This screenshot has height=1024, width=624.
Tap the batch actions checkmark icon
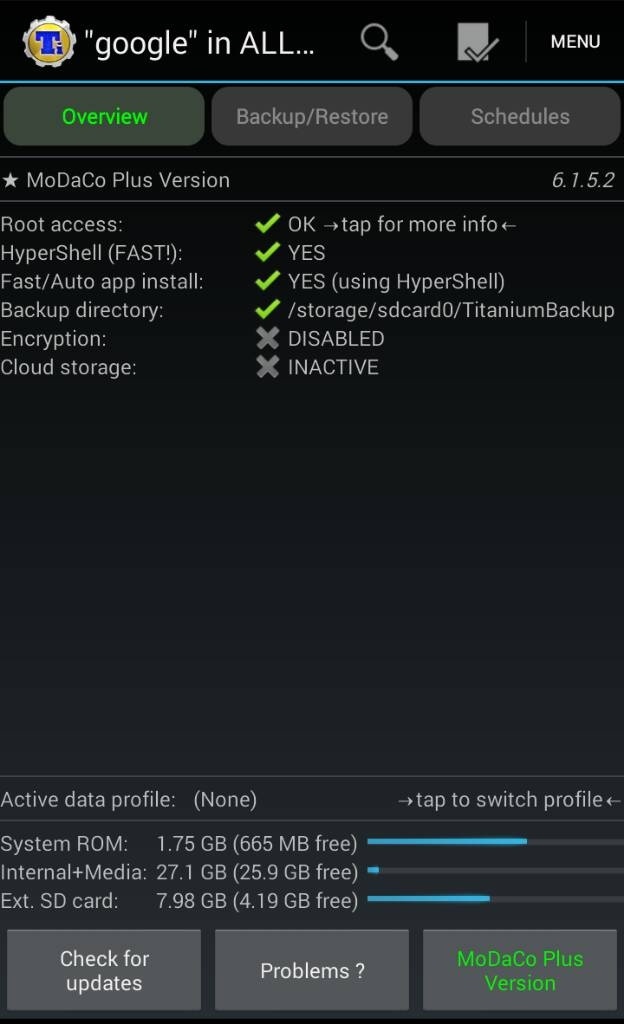tap(478, 43)
